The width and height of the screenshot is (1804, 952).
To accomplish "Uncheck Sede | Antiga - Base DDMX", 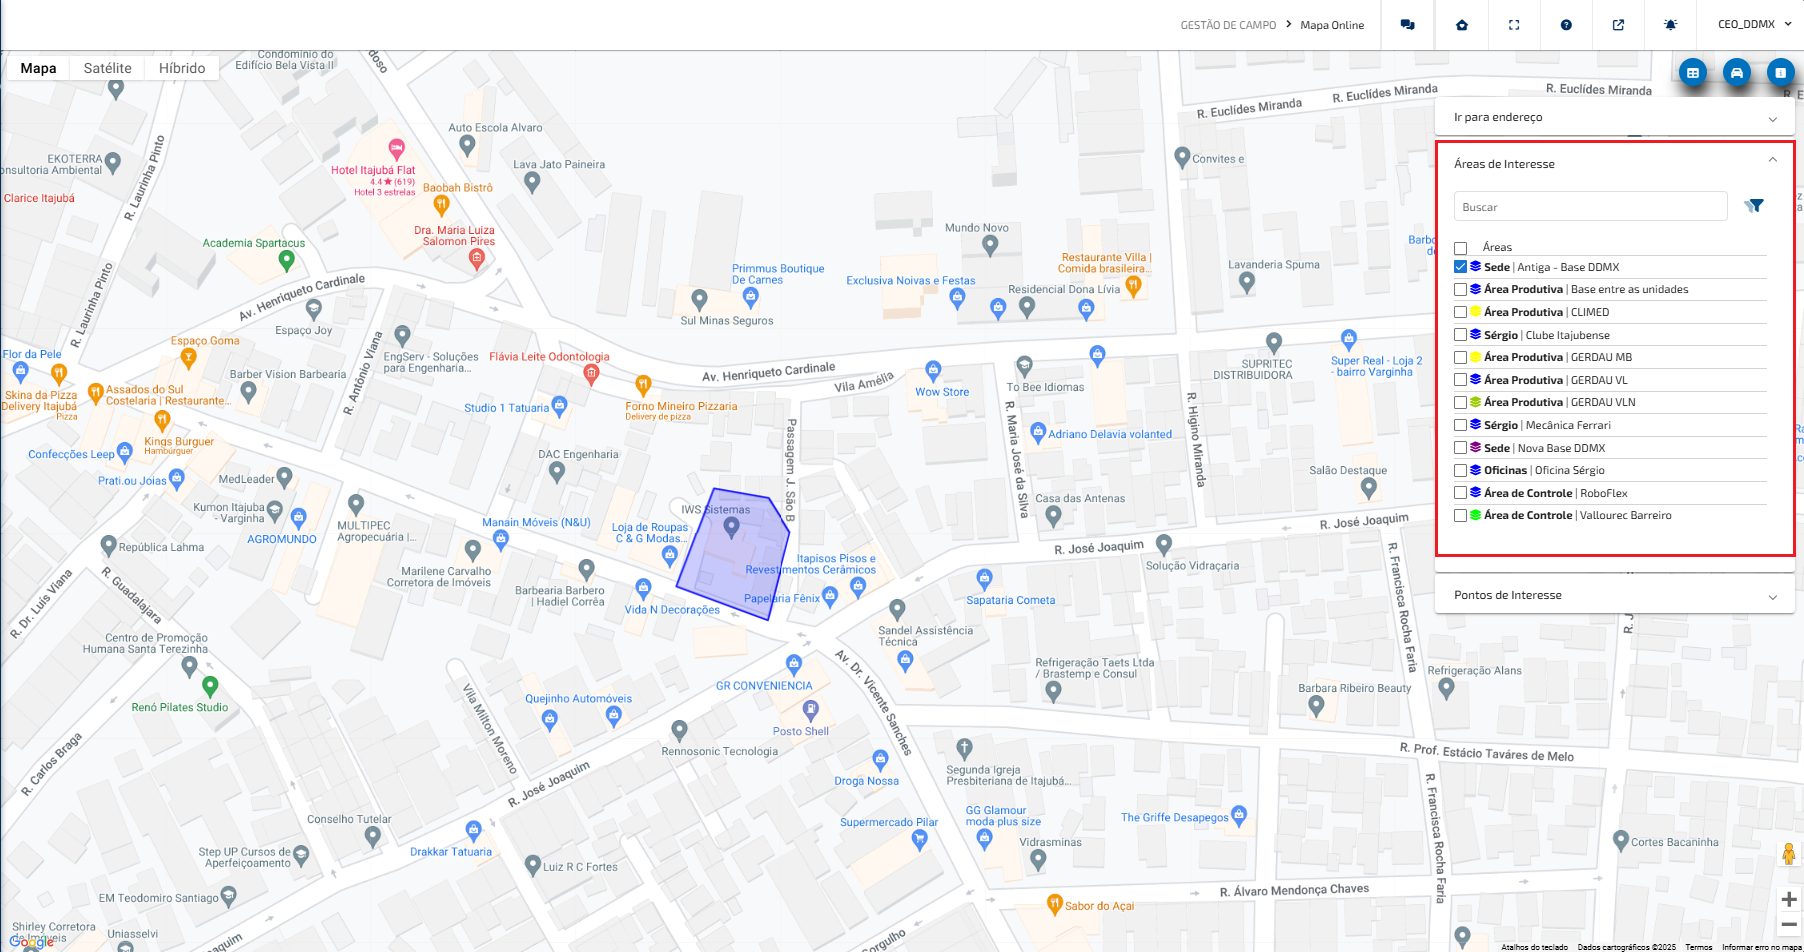I will pos(1460,267).
